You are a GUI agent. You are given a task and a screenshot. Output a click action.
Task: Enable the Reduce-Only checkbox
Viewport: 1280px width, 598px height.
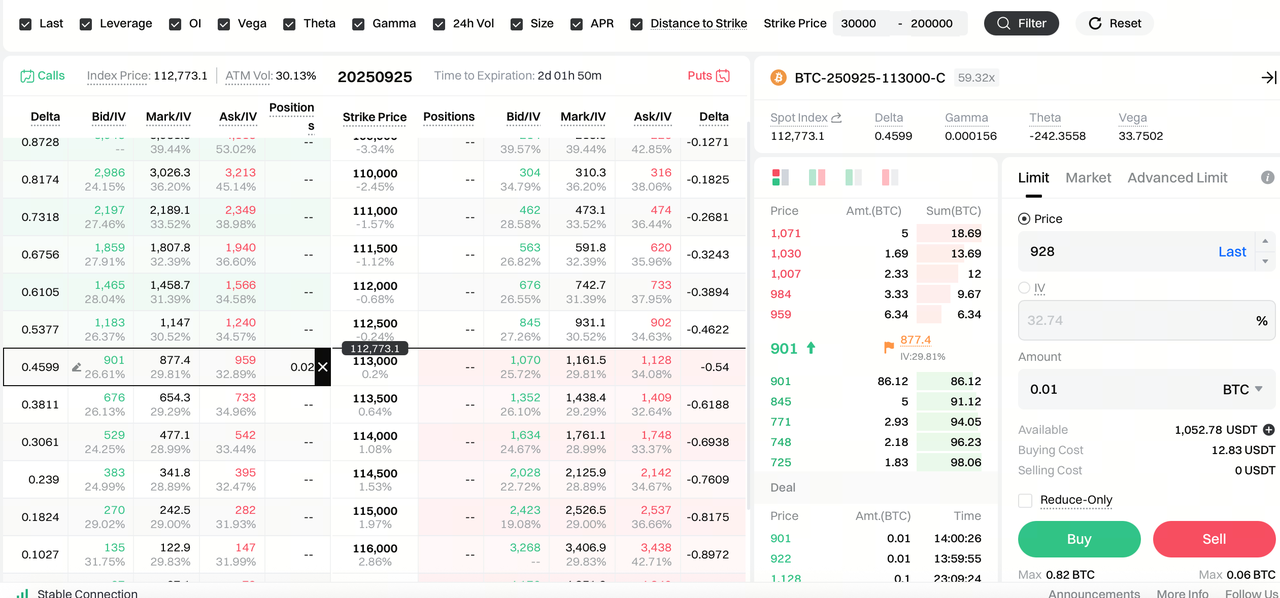(x=1025, y=500)
